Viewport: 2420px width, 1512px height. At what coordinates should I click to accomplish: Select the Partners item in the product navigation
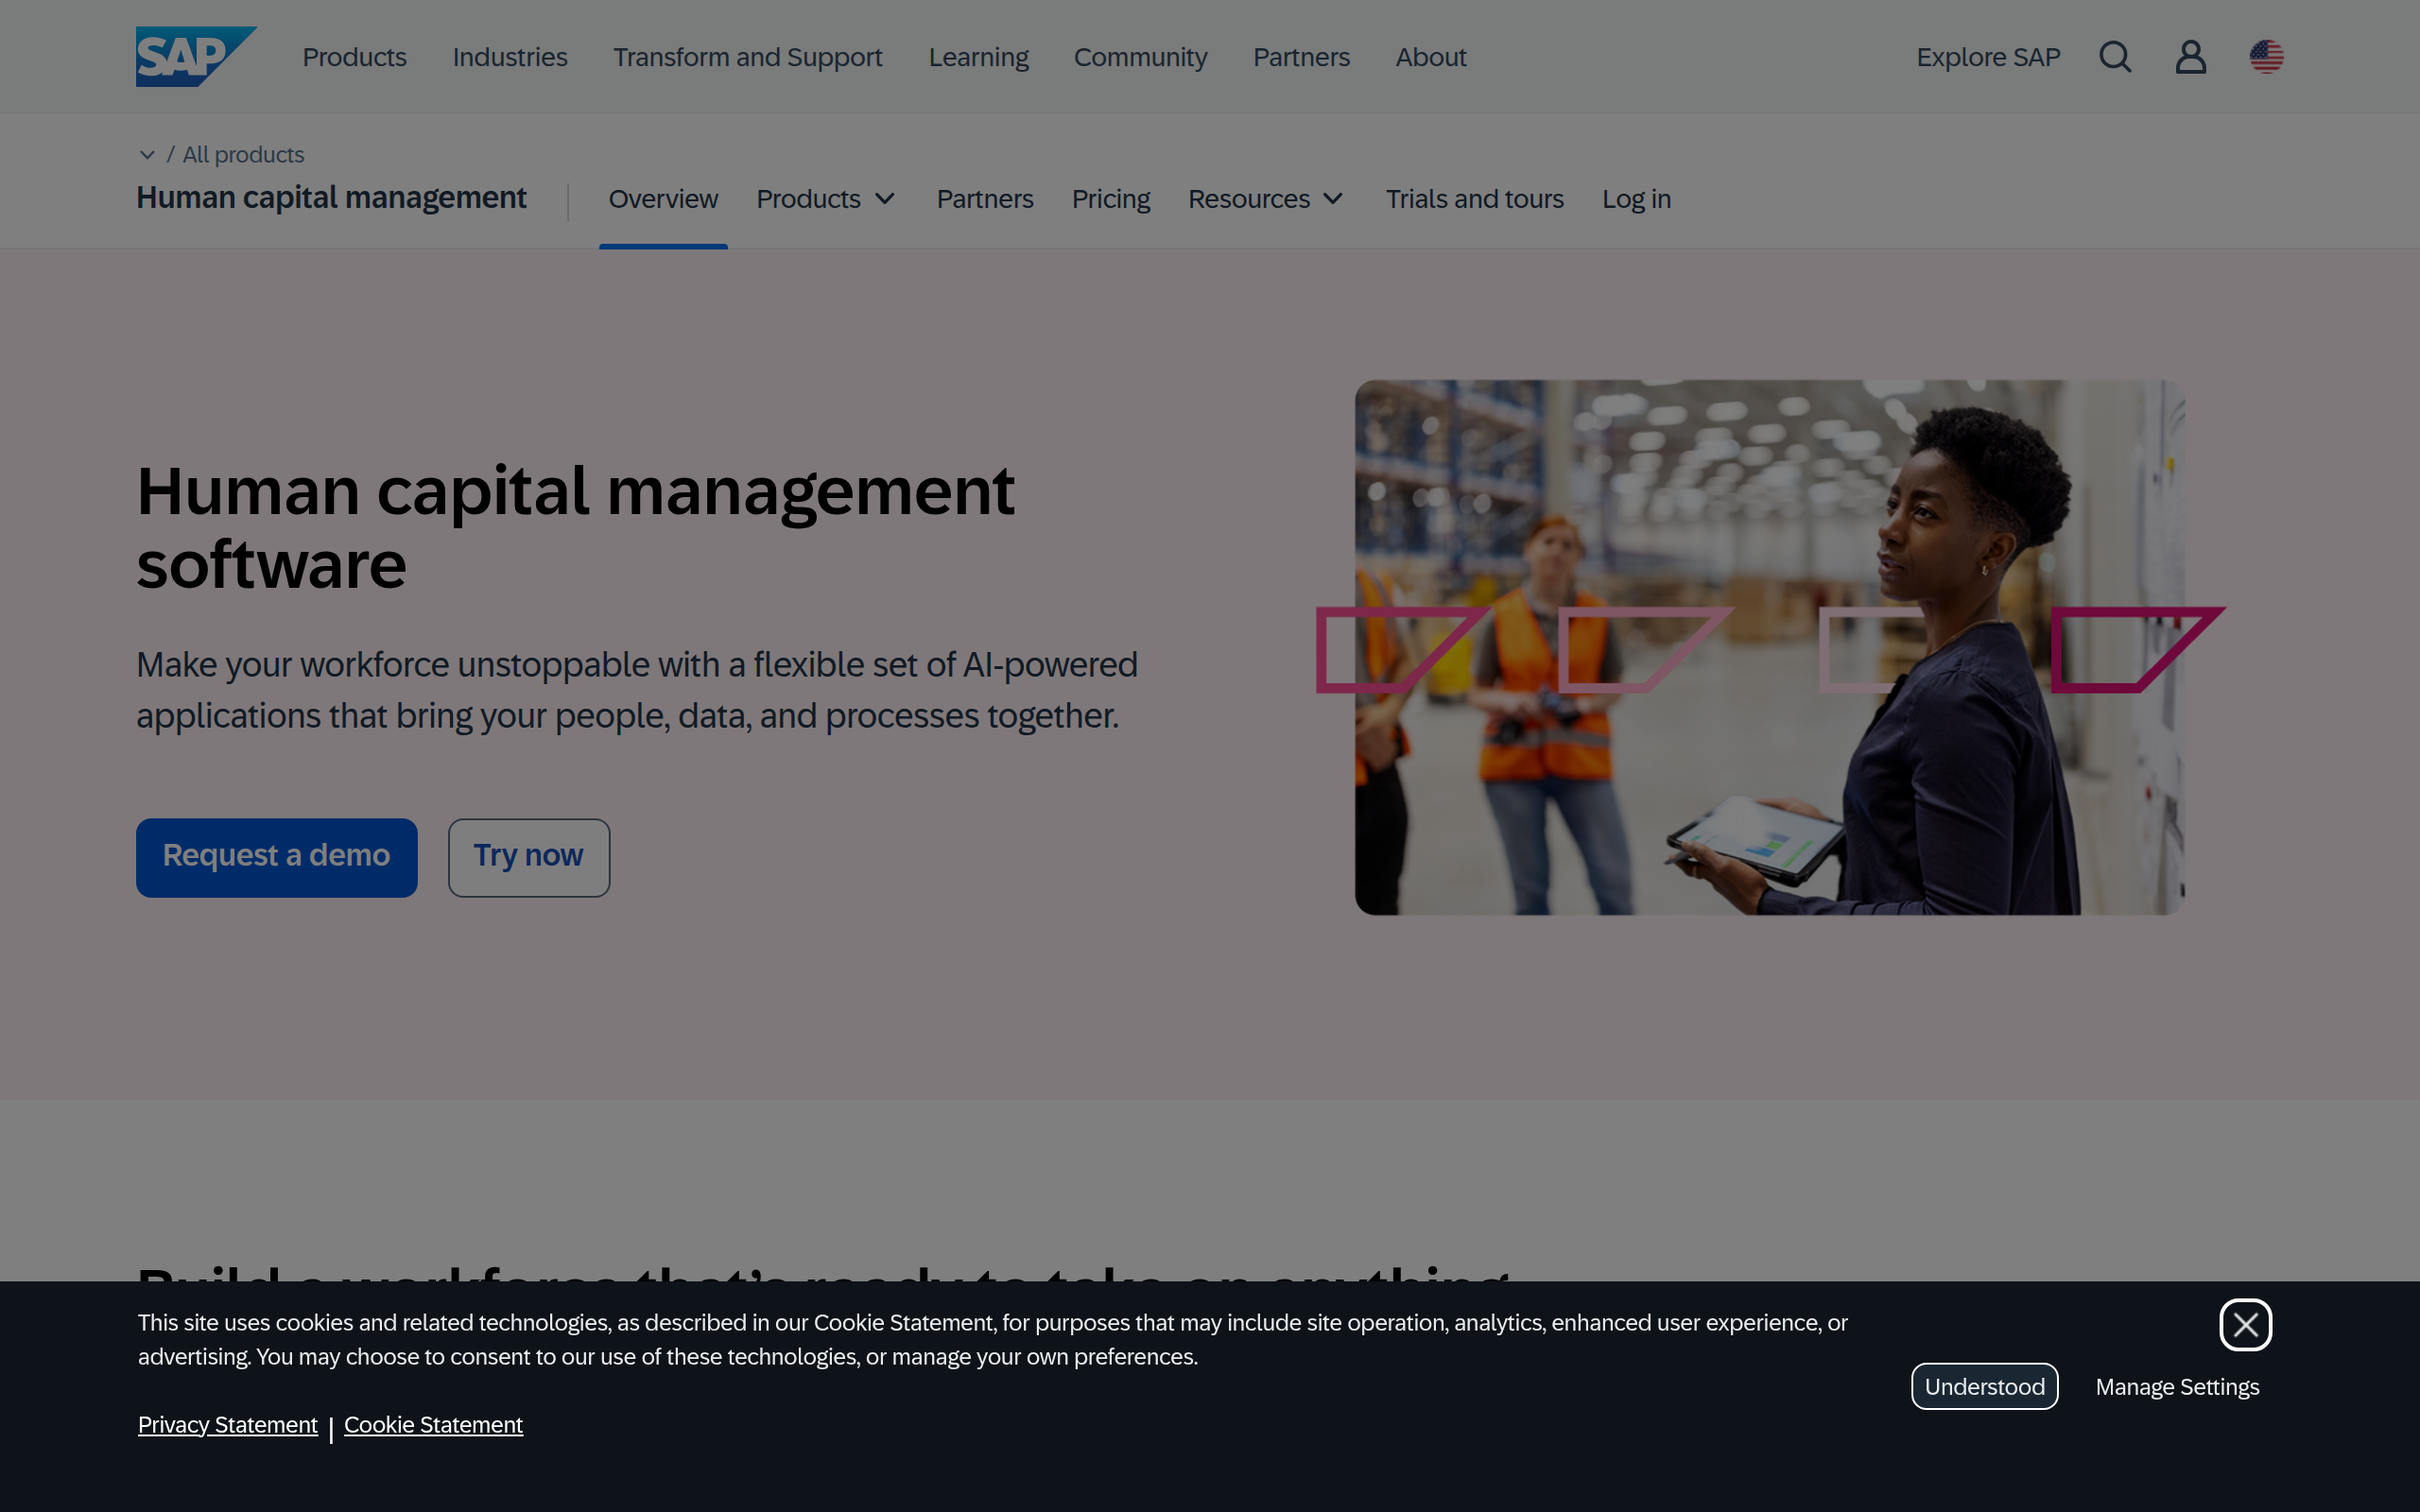click(984, 199)
